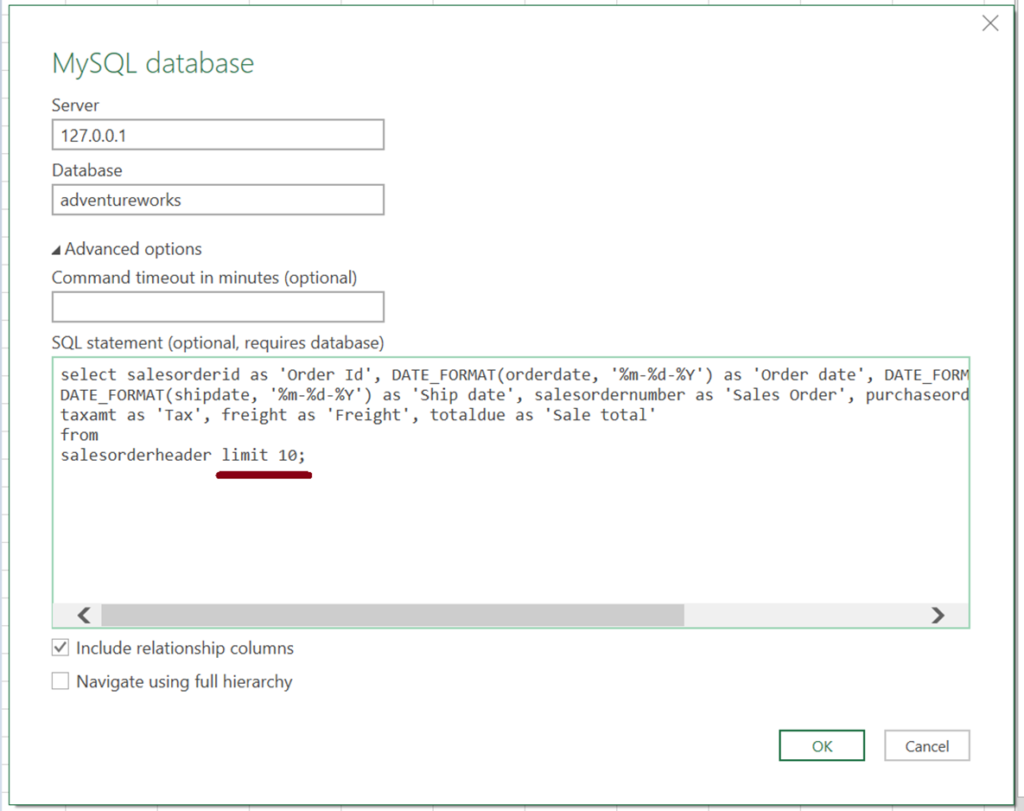The image size is (1024, 811).
Task: Enable Navigate using full hierarchy
Action: 60,681
